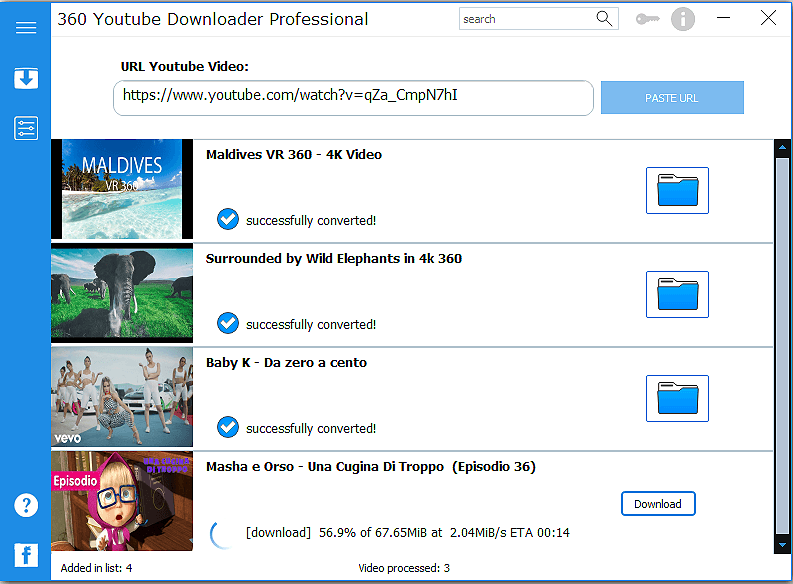This screenshot has width=793, height=584.
Task: Open folder for Baby K video
Action: 677,398
